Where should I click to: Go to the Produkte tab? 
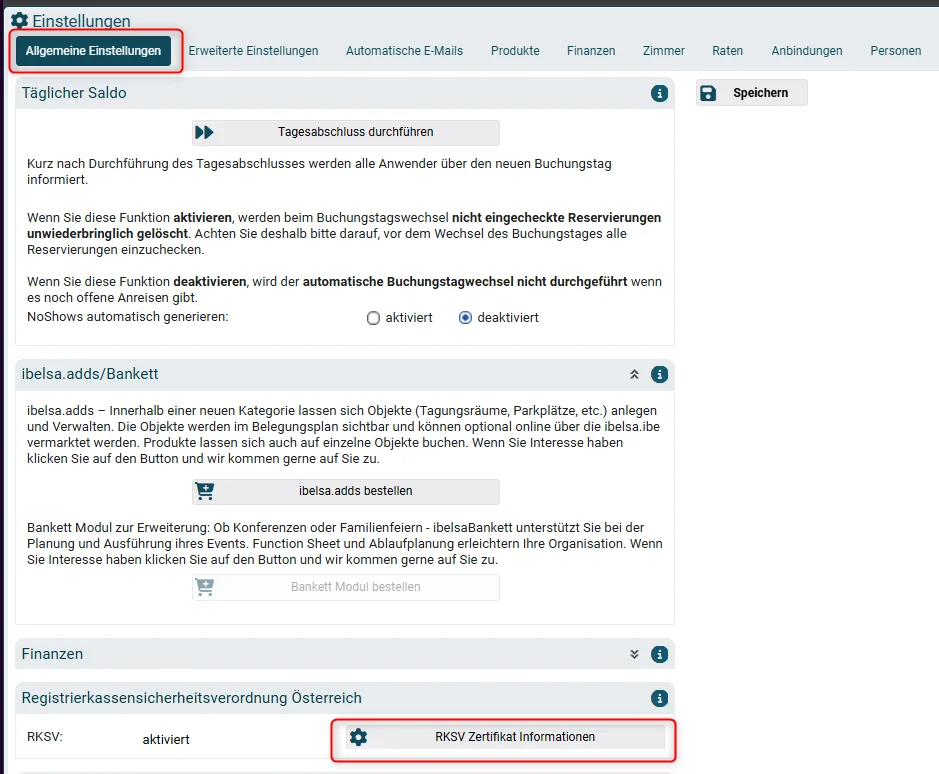point(515,51)
